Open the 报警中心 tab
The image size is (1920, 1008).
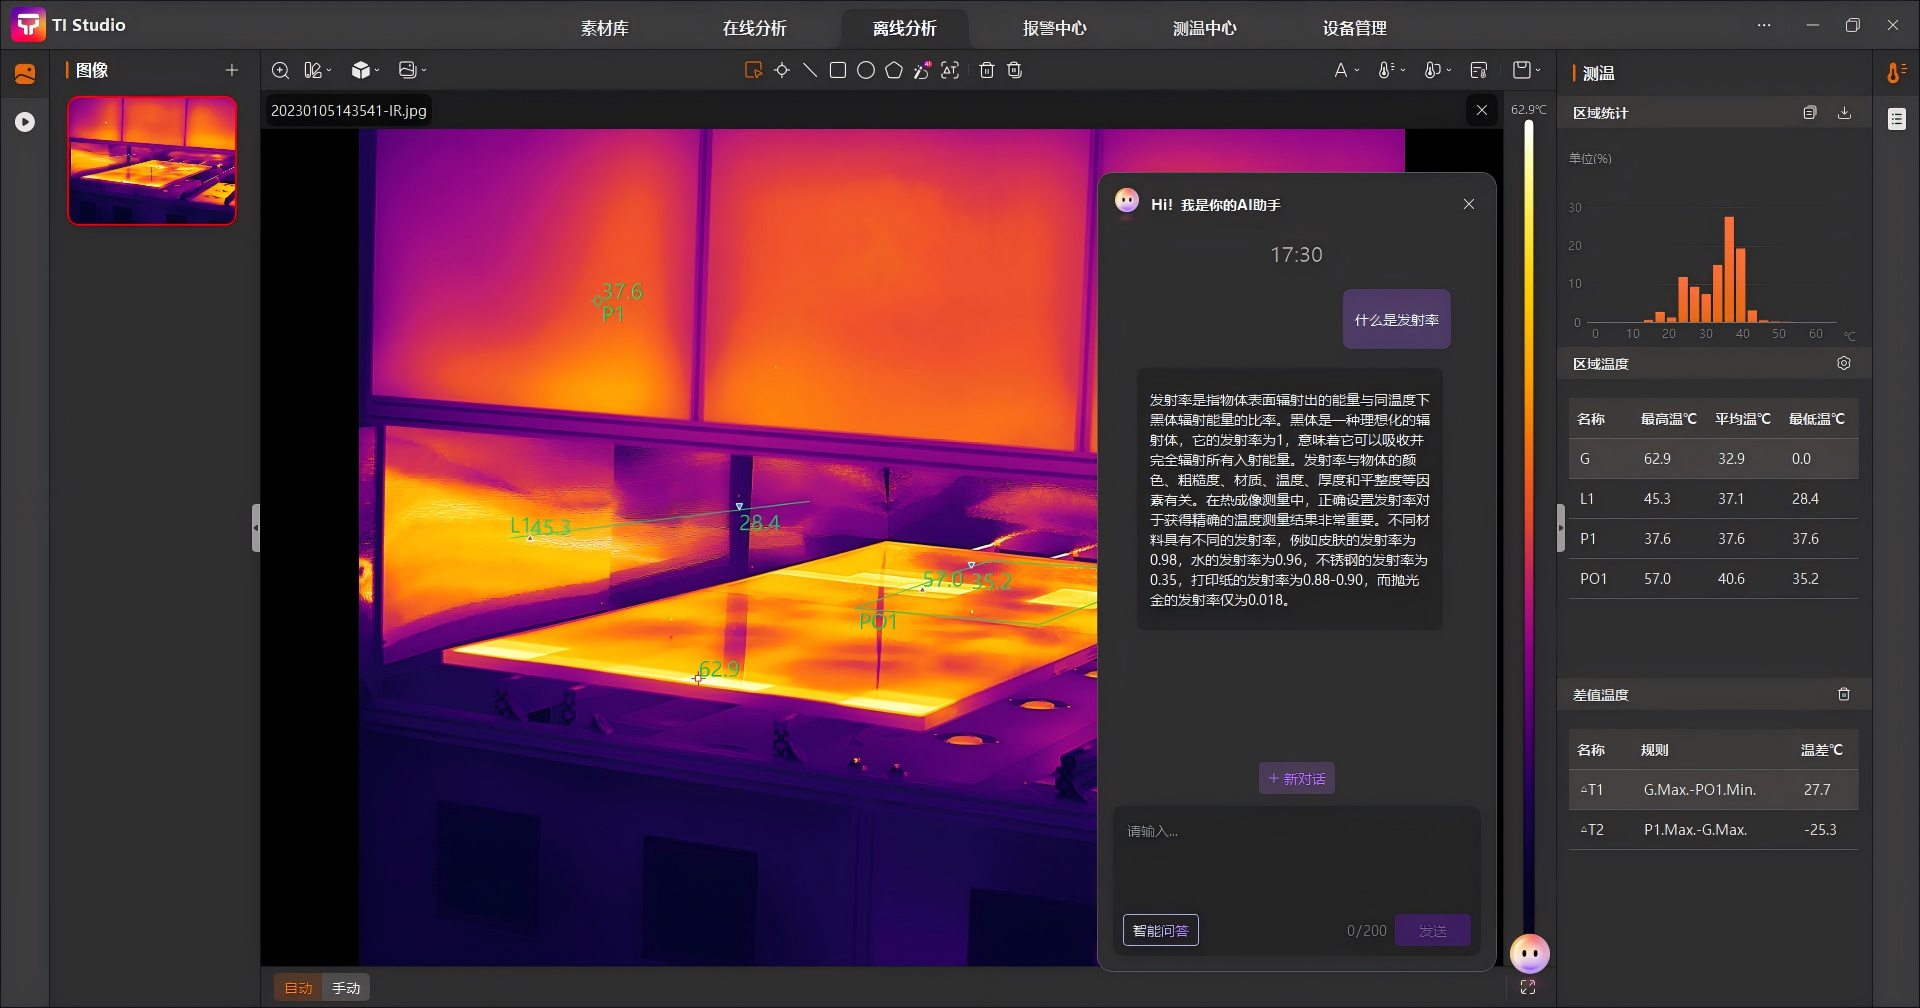pyautogui.click(x=1054, y=28)
